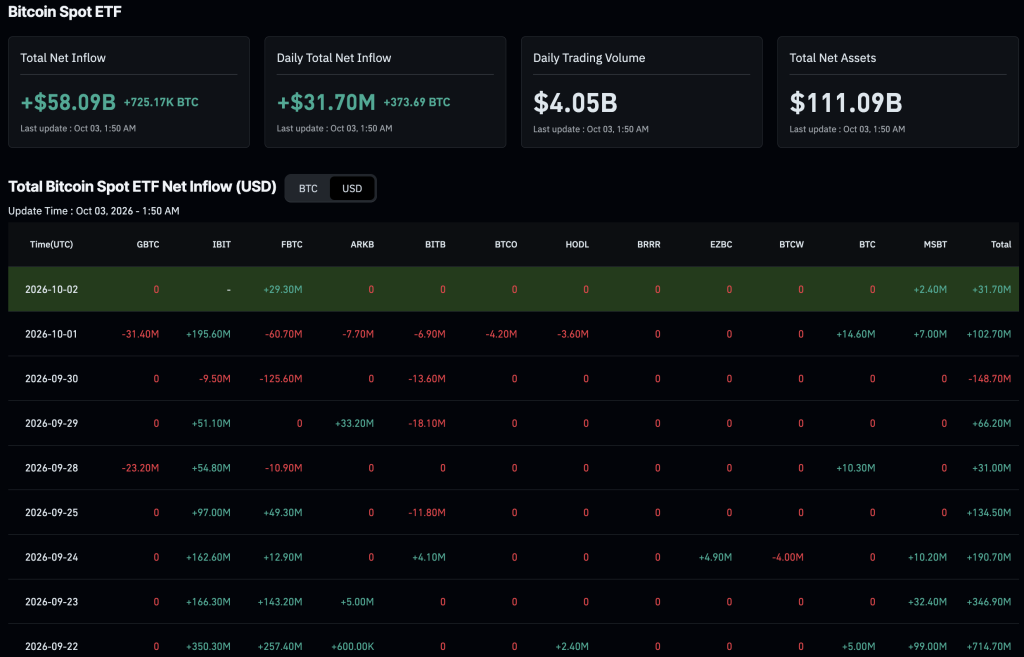Select the +99.00M MSBT inflow cell
Viewport: 1024px width, 657px height.
point(927,647)
